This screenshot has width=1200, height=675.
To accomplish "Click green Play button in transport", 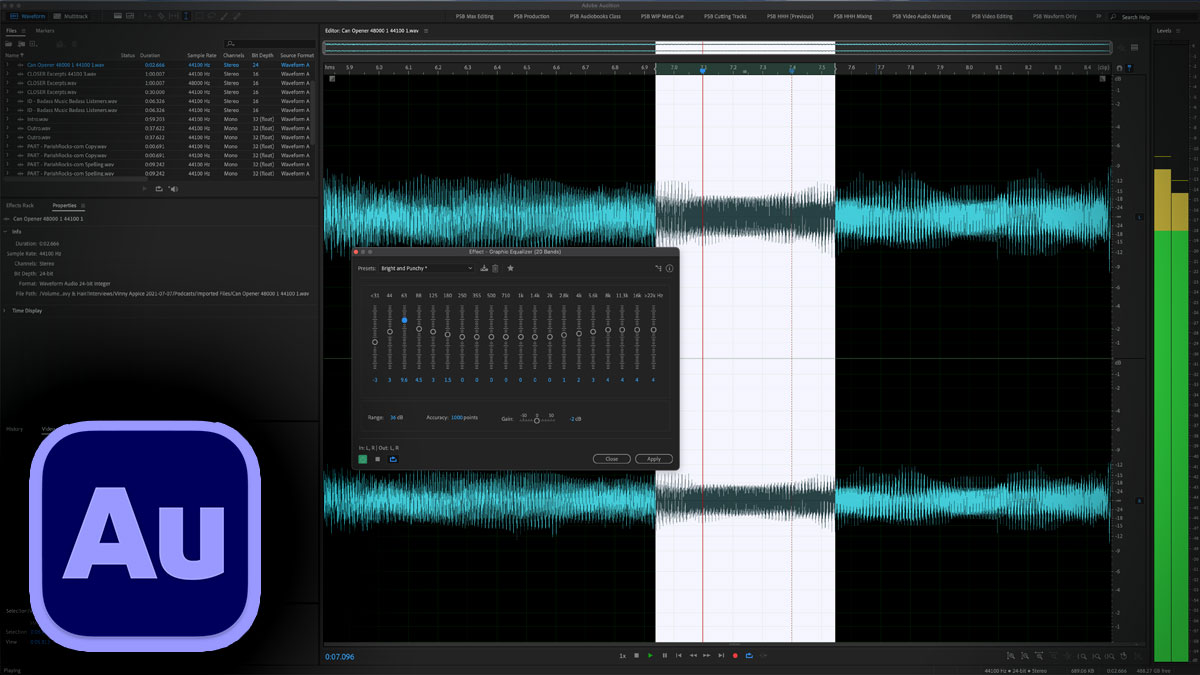I will pos(650,656).
